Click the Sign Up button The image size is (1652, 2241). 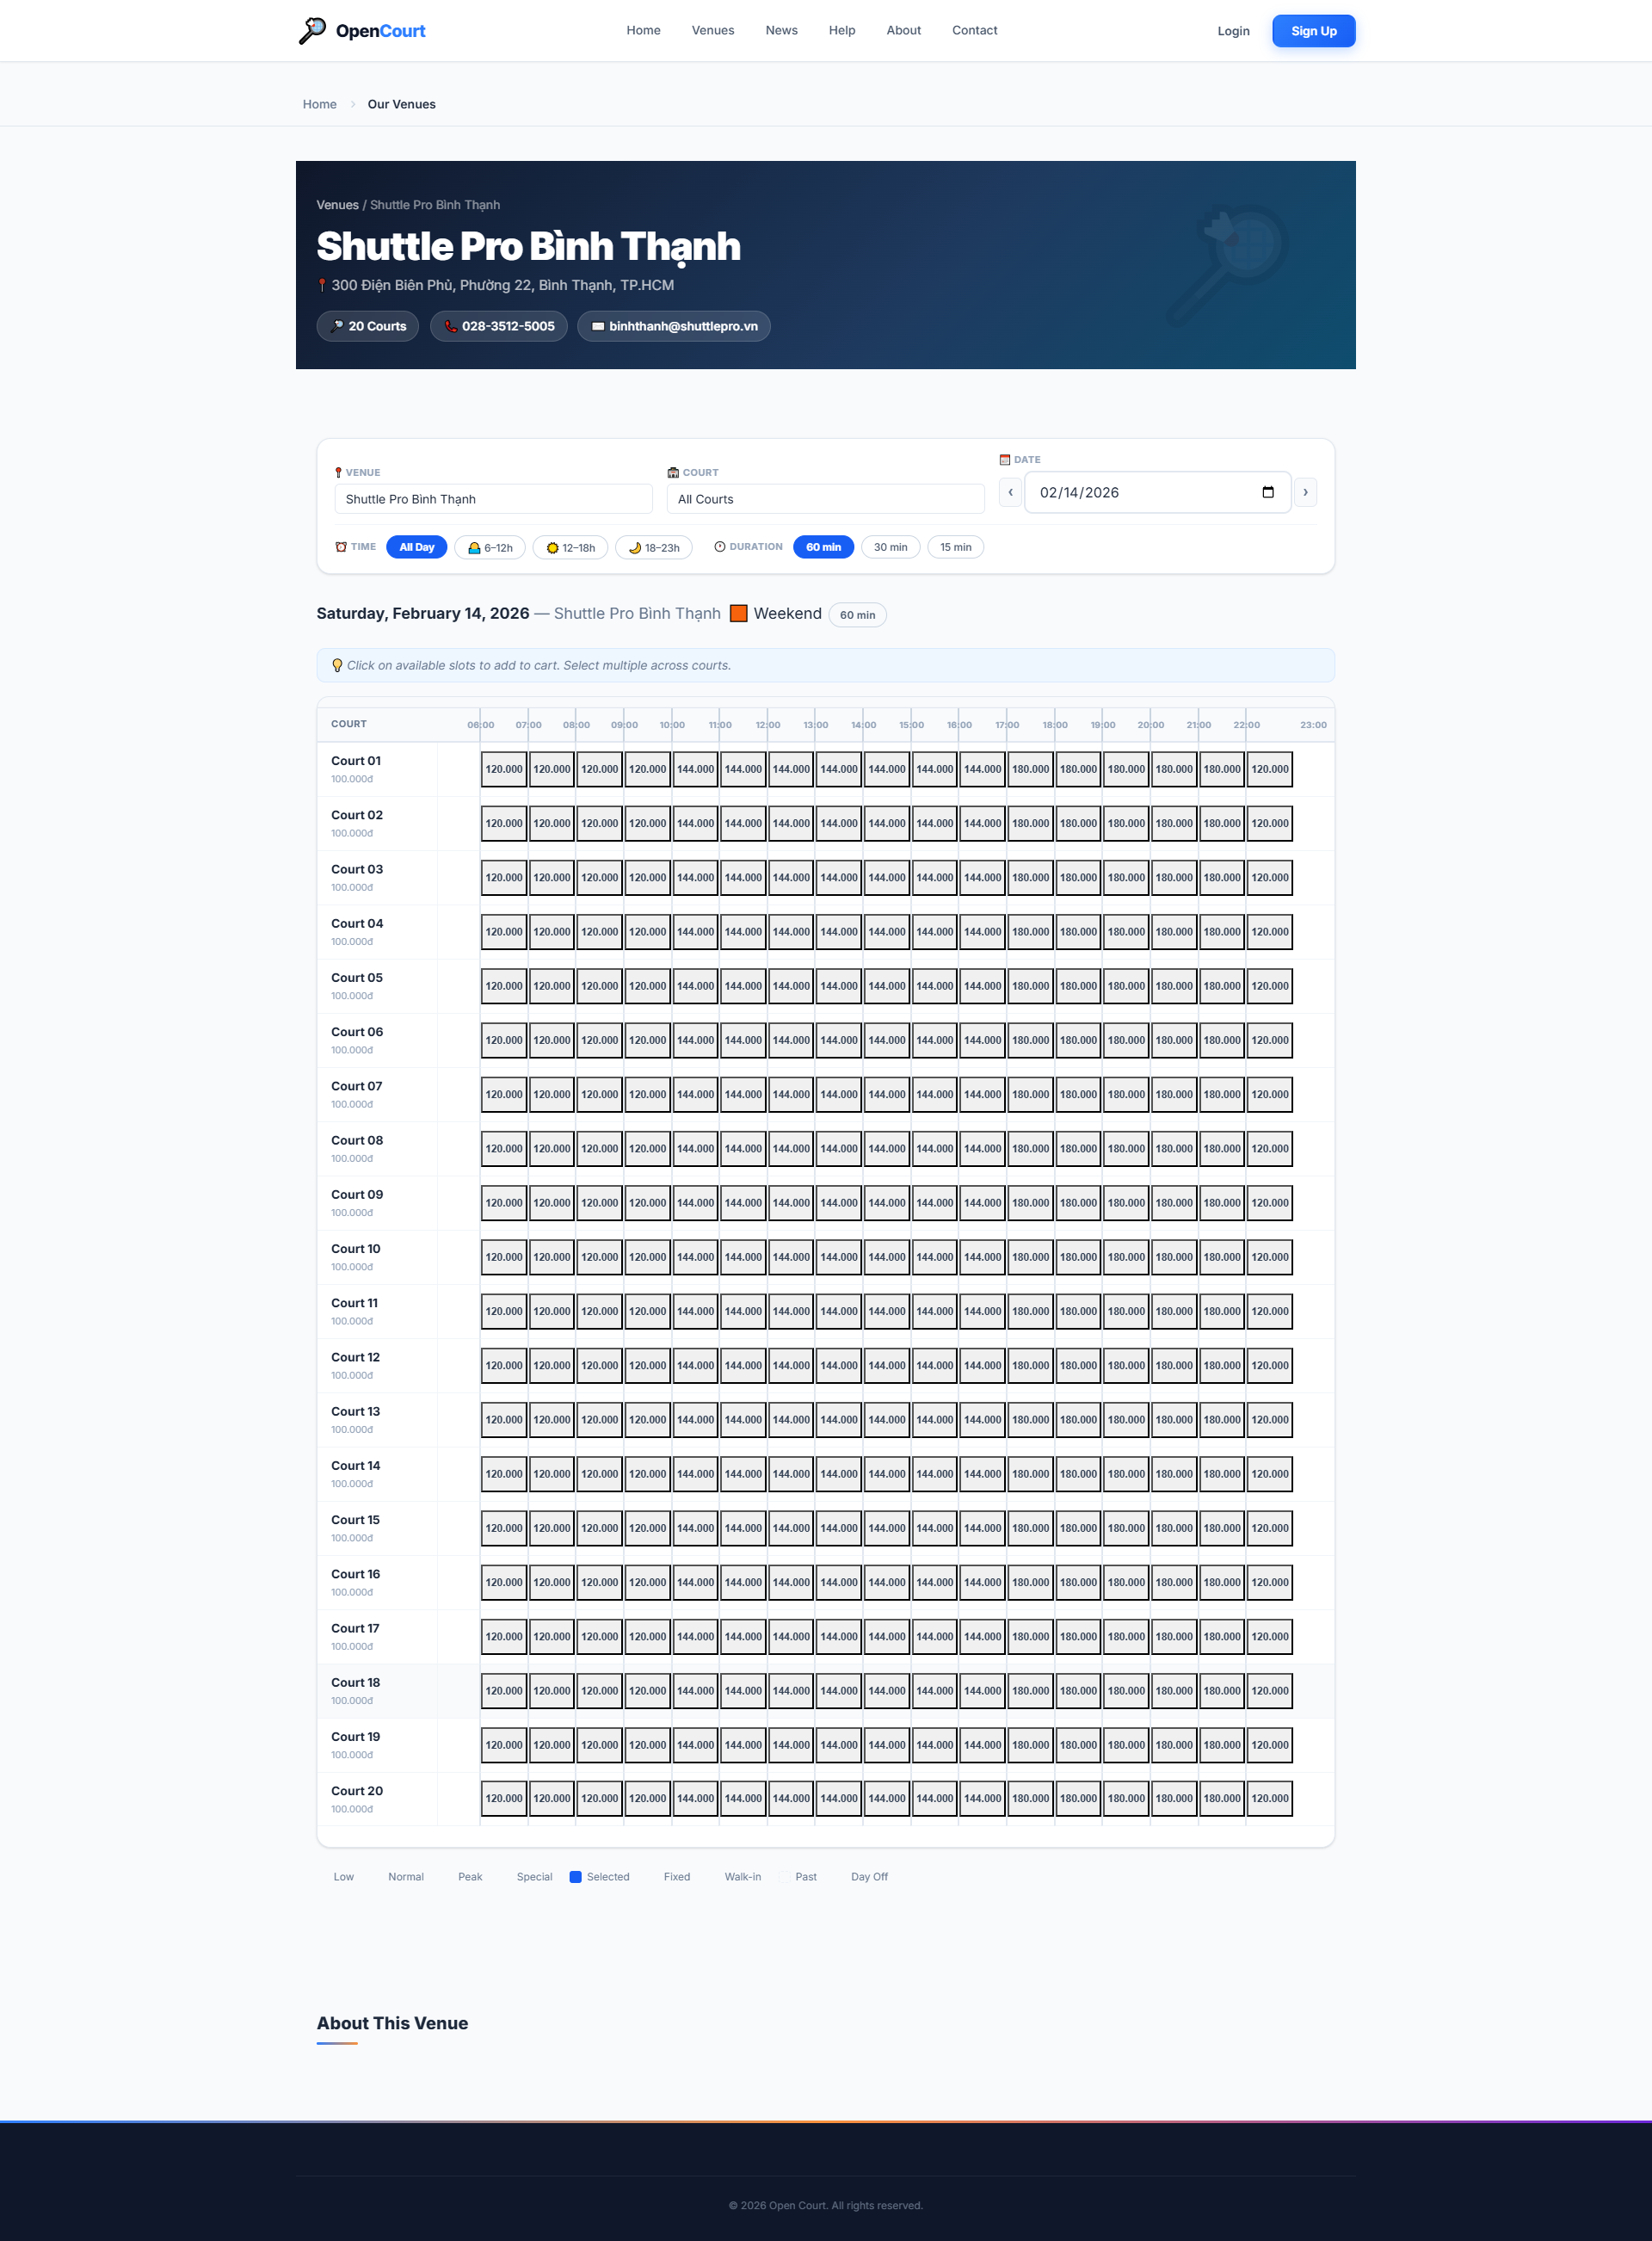pyautogui.click(x=1312, y=31)
